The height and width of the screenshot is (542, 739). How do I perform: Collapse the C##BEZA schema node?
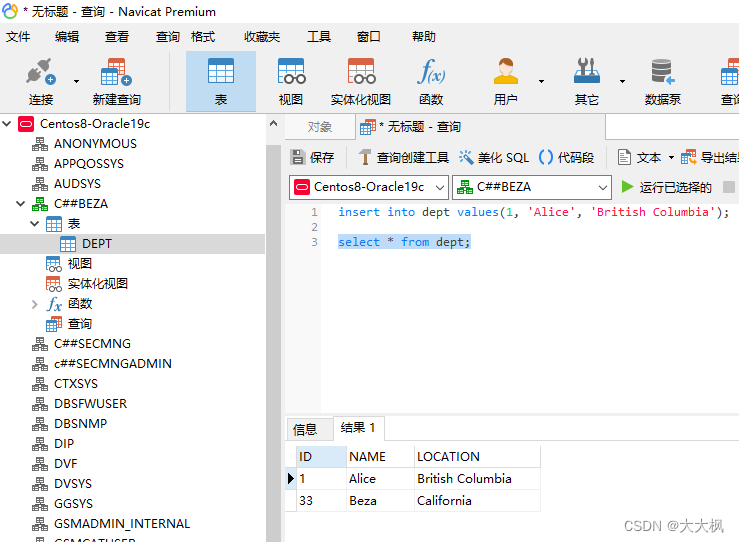(20, 204)
